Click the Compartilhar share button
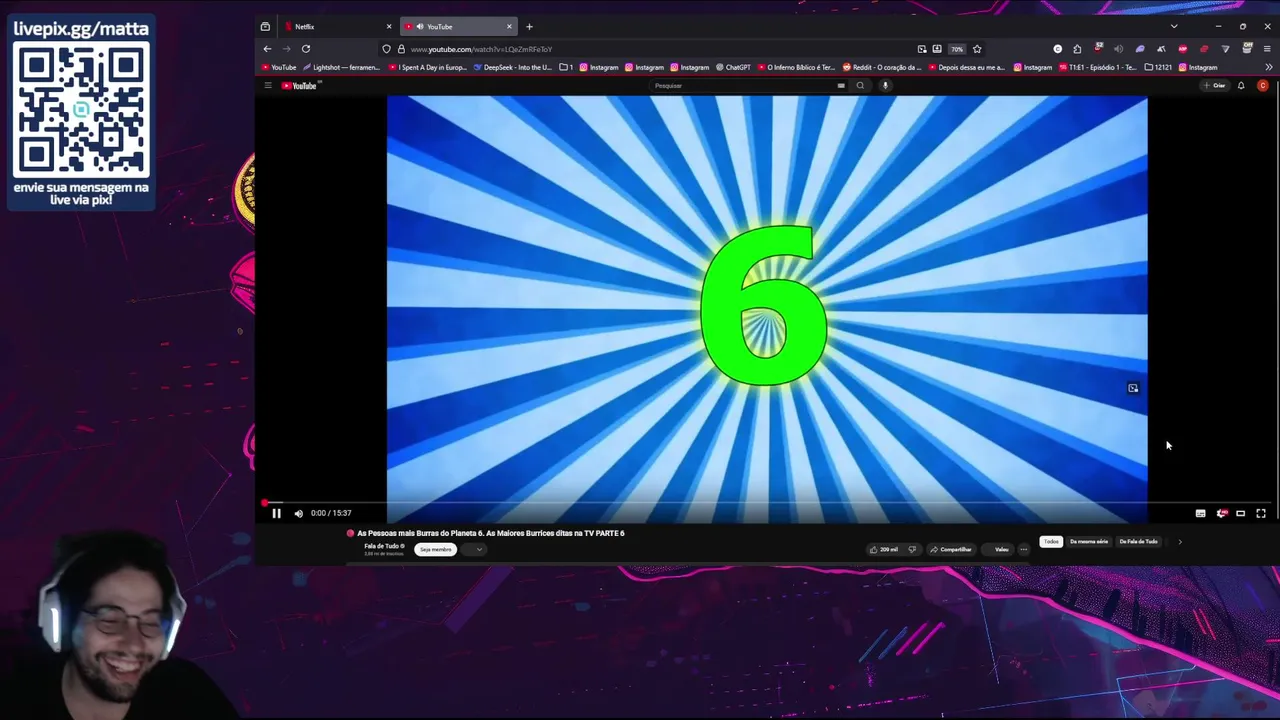 (x=951, y=549)
